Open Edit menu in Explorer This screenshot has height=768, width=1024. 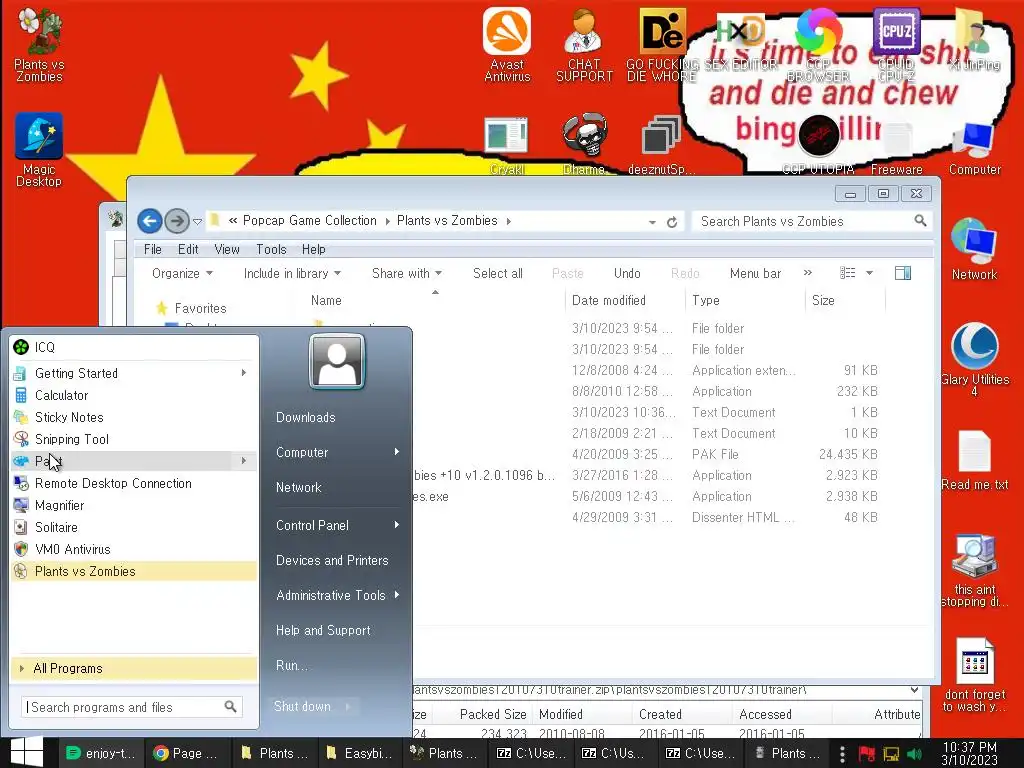pos(188,249)
